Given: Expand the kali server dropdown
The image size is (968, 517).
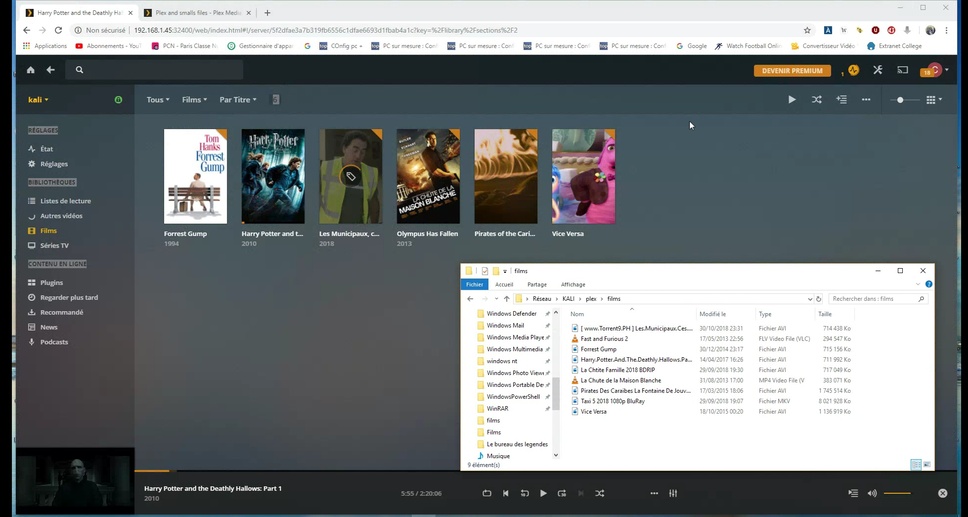Looking at the screenshot, I should pyautogui.click(x=38, y=100).
